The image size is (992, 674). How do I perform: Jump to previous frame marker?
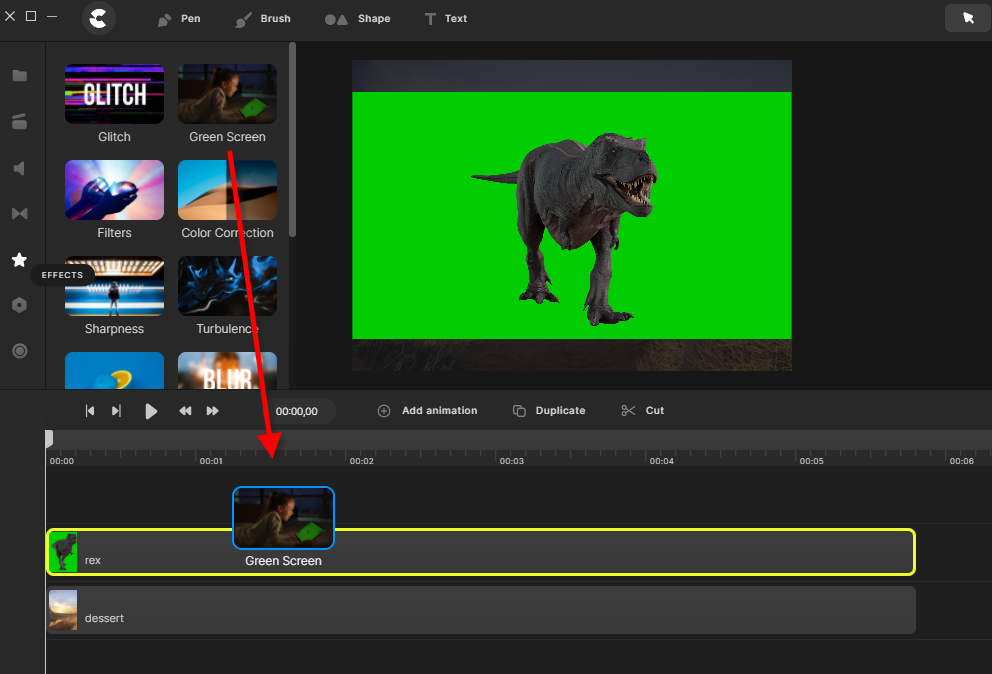click(x=90, y=411)
